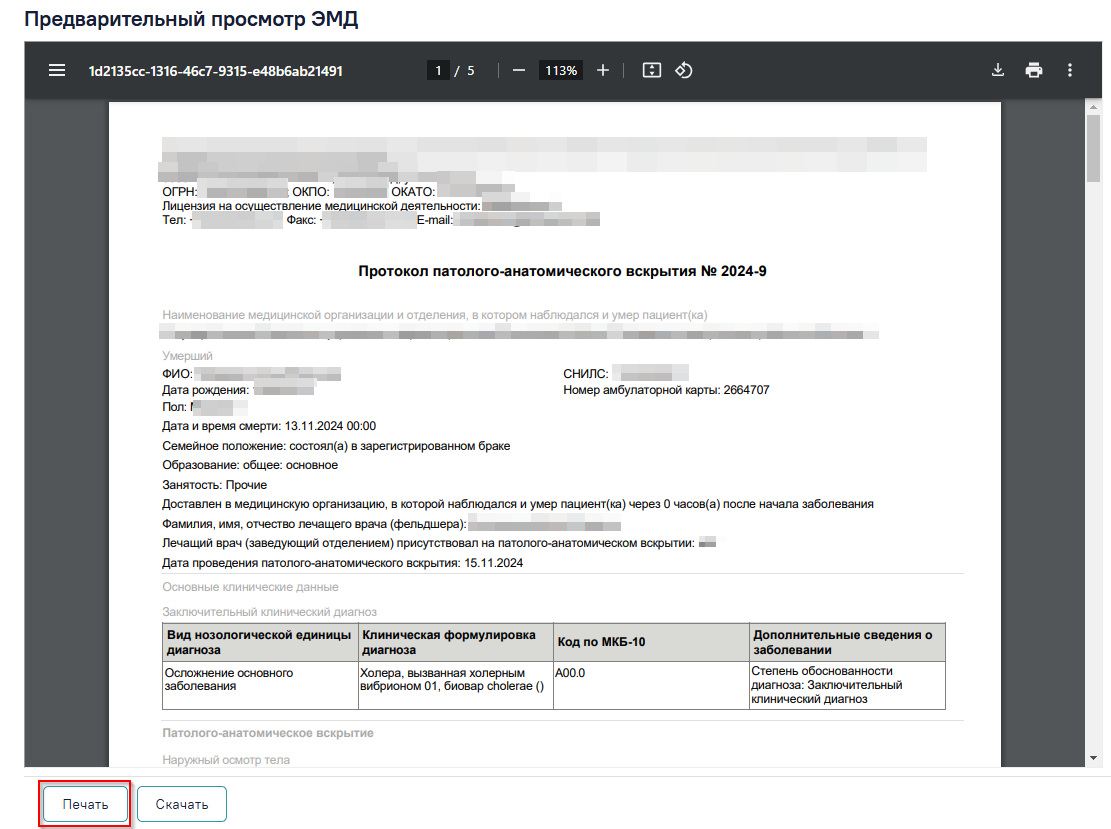Click the section heading Патолого-анатомическое вскрытие
The height and width of the screenshot is (829, 1111).
(x=268, y=733)
